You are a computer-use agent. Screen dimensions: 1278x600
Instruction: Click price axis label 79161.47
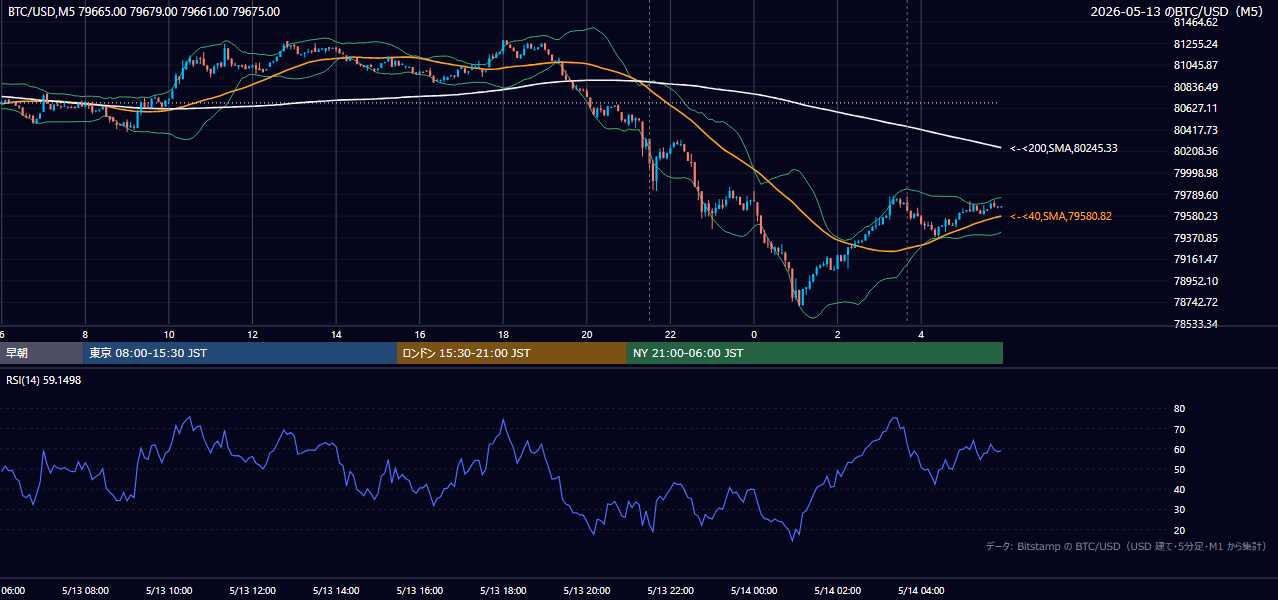click(x=1195, y=259)
